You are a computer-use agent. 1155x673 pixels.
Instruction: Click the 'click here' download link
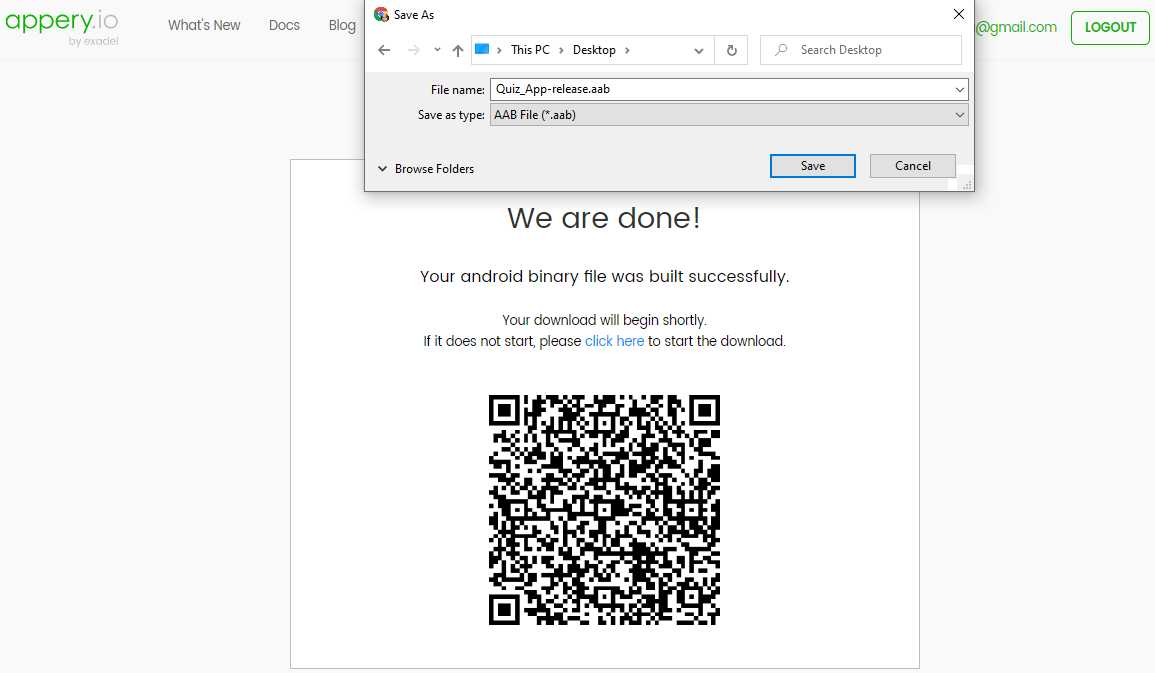pos(614,341)
